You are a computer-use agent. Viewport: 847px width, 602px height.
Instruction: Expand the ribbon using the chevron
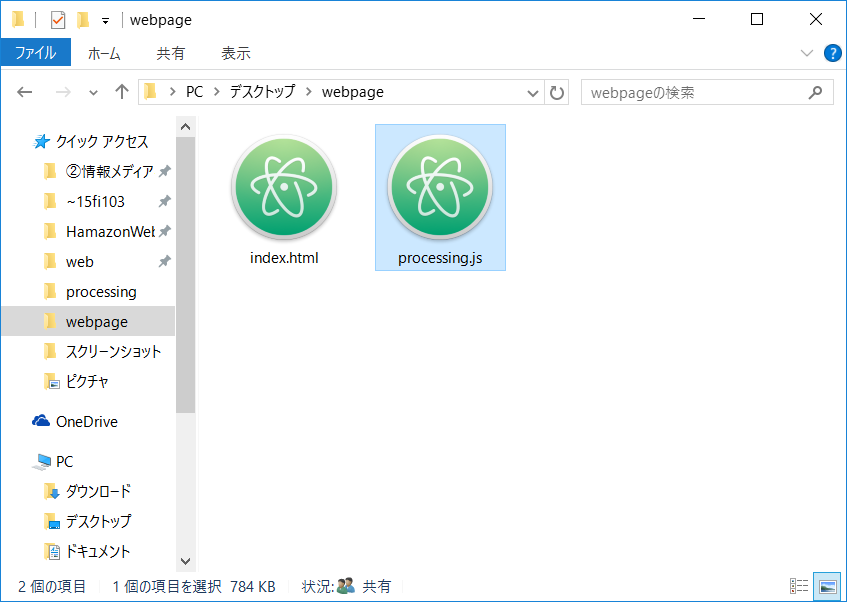tap(806, 53)
